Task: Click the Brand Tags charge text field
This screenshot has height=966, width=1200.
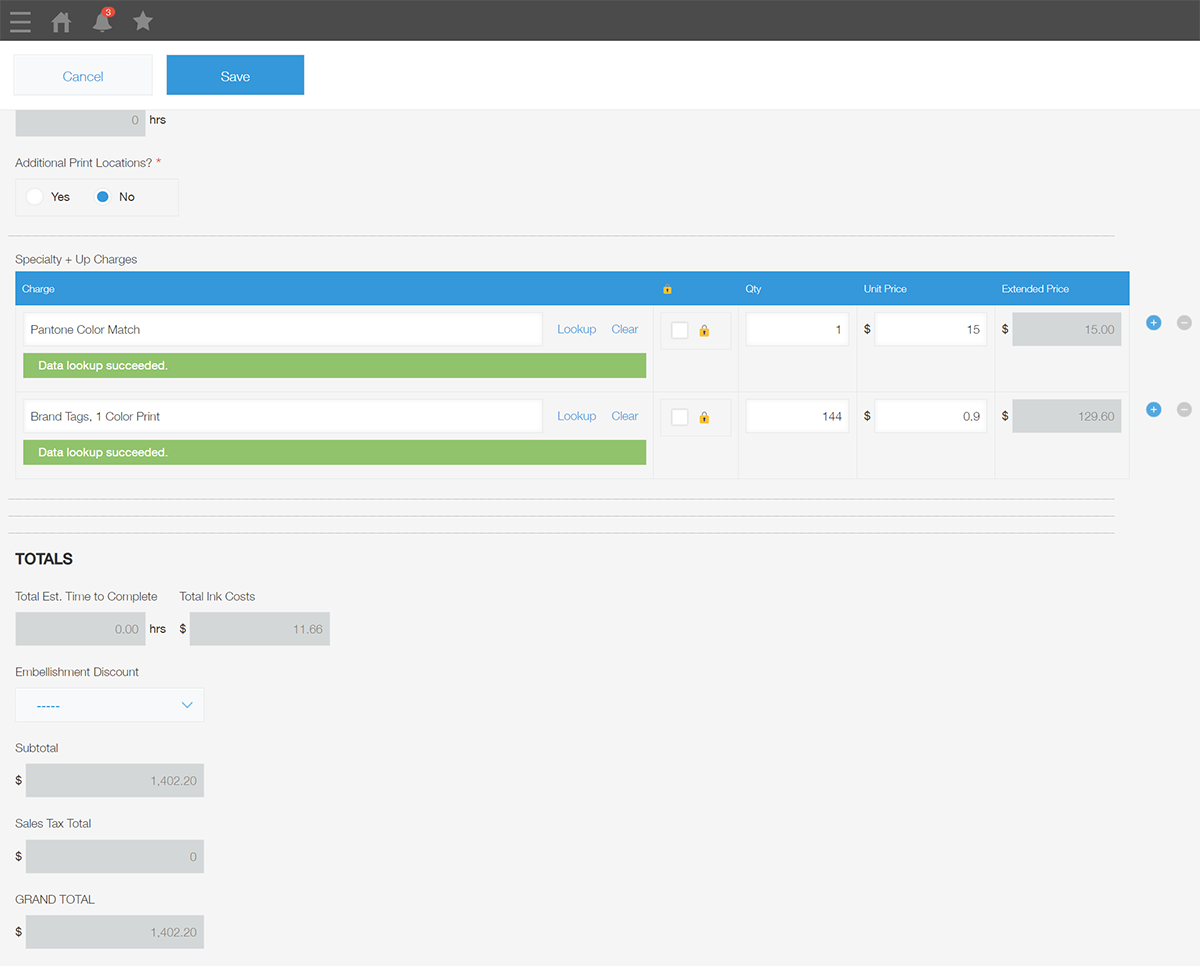Action: pos(282,416)
